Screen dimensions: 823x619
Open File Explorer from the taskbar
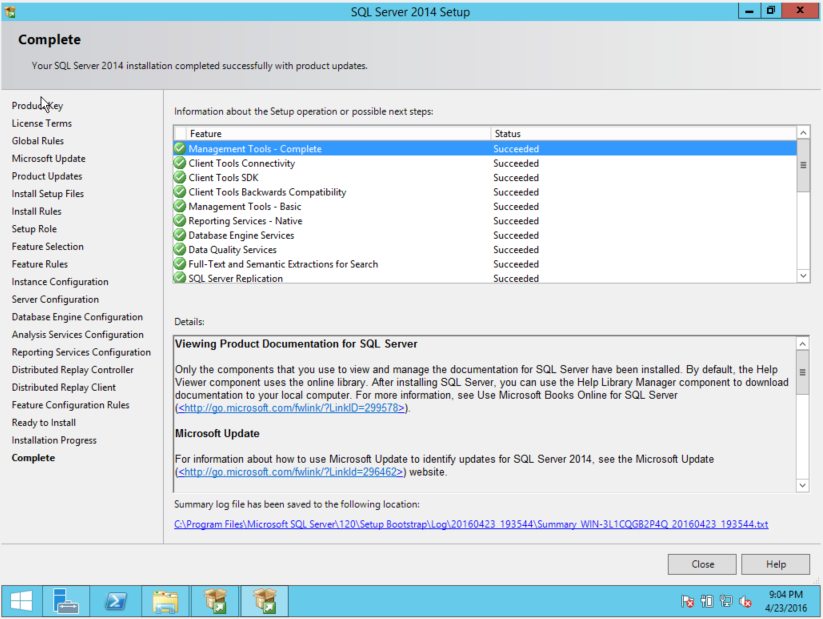tap(165, 600)
